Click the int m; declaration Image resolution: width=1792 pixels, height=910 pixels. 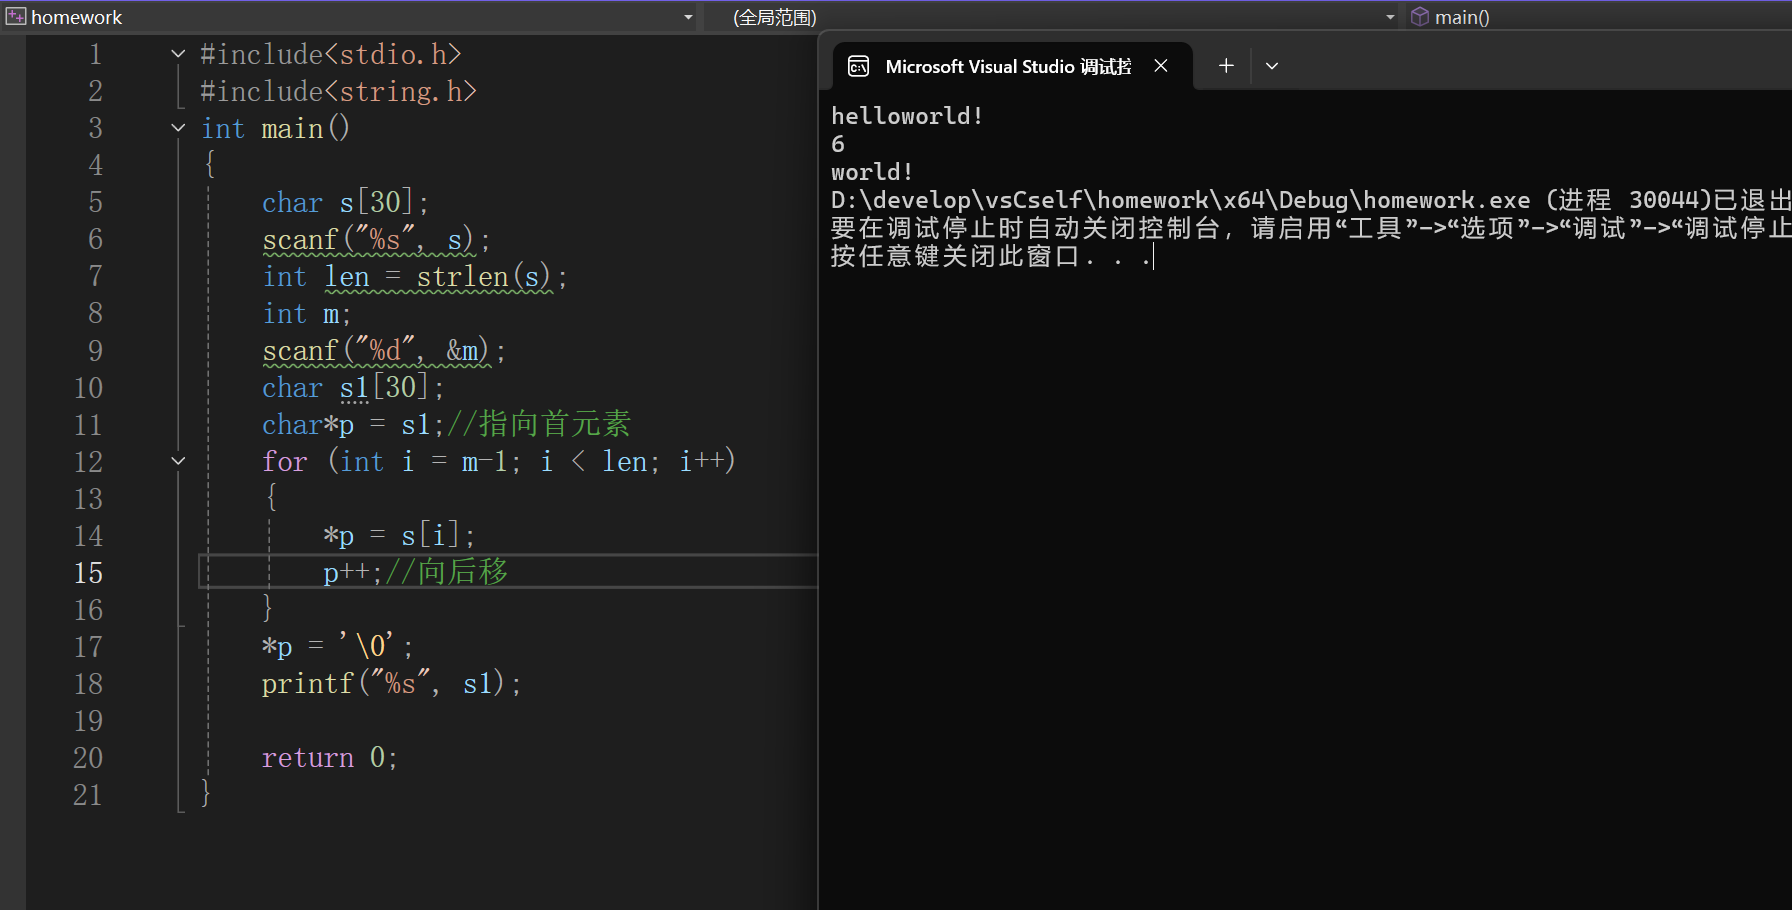click(x=306, y=314)
